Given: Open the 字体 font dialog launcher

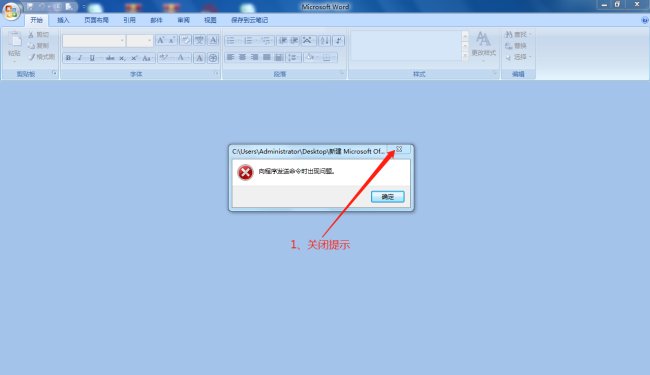Looking at the screenshot, I should [x=216, y=73].
